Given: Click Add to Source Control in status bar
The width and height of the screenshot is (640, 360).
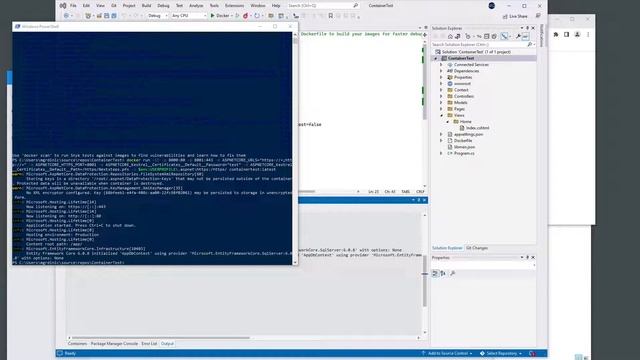Looking at the screenshot, I should coord(447,353).
